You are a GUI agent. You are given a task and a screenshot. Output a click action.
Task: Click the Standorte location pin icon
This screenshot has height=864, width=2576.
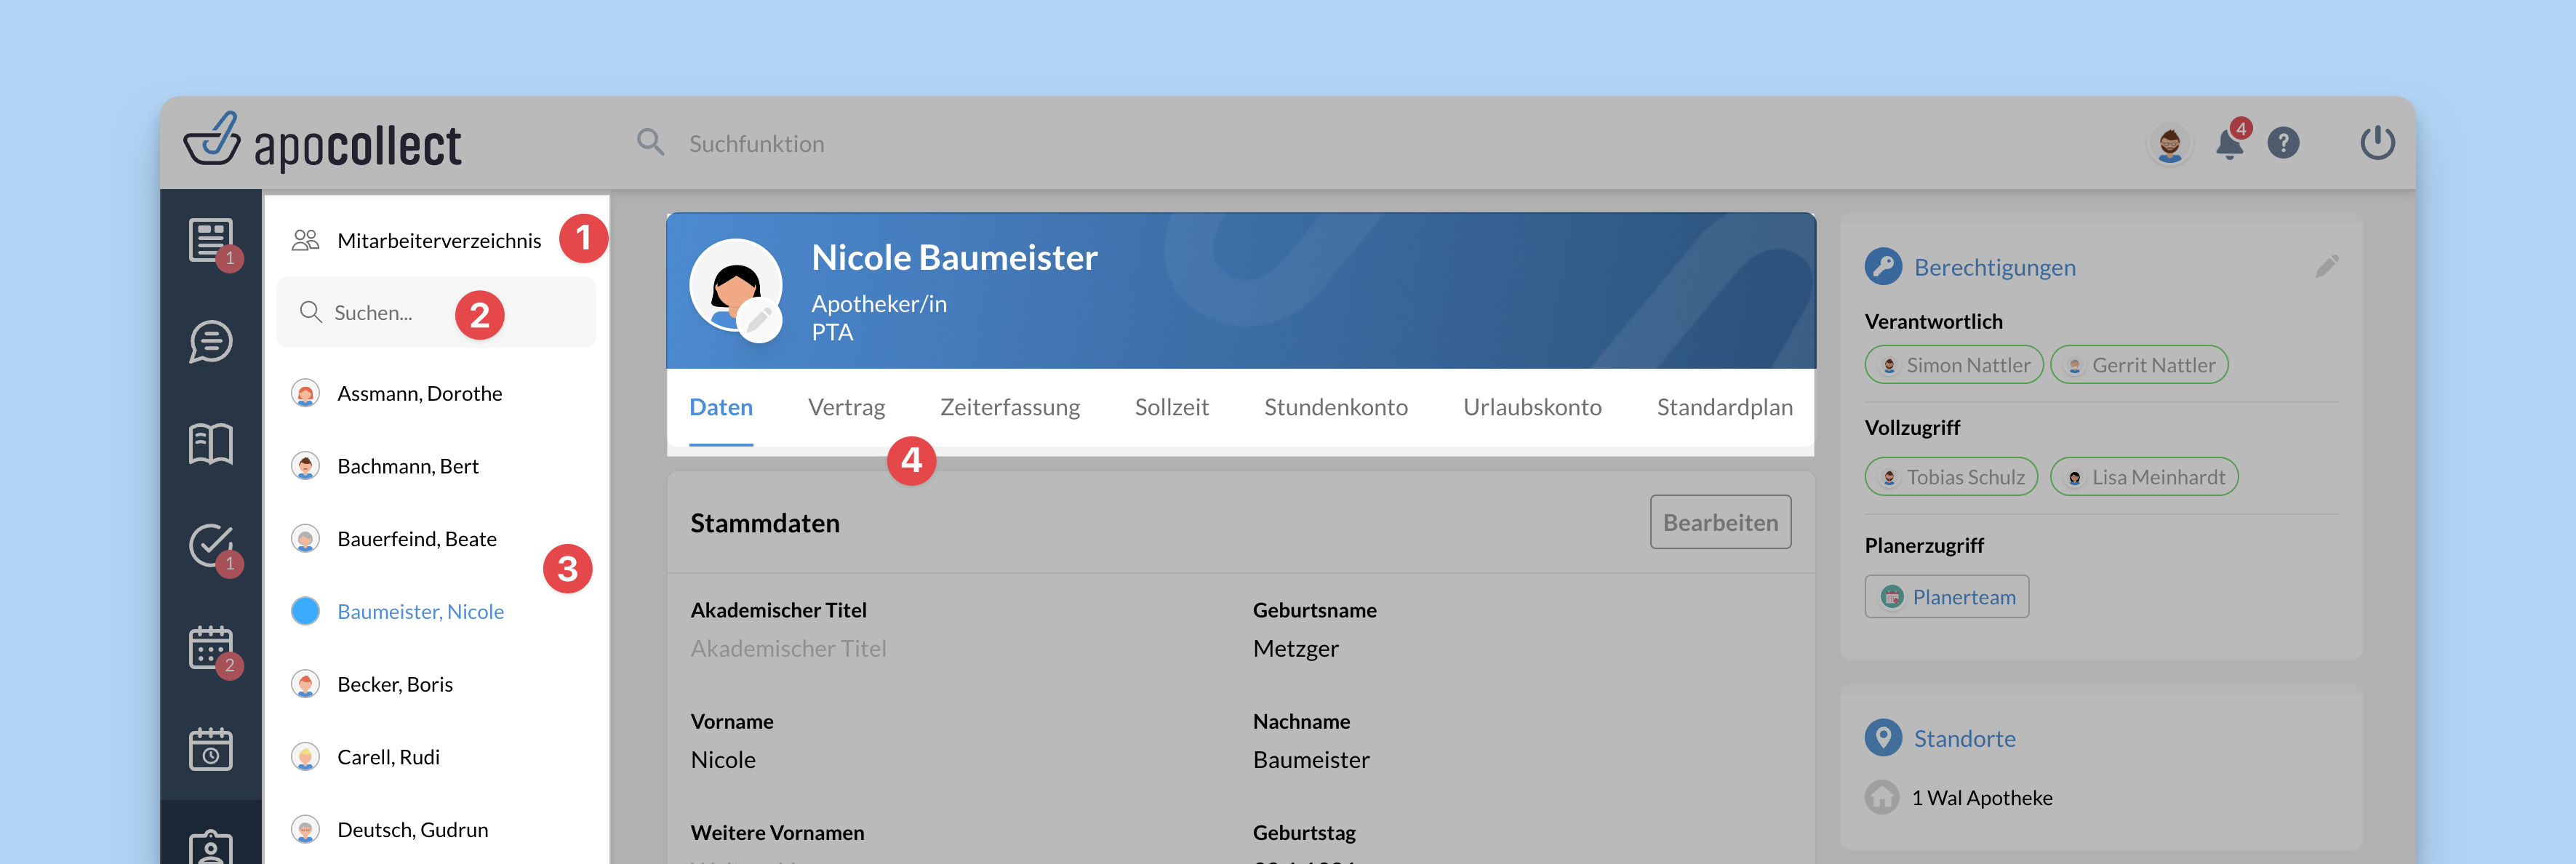coord(1883,738)
